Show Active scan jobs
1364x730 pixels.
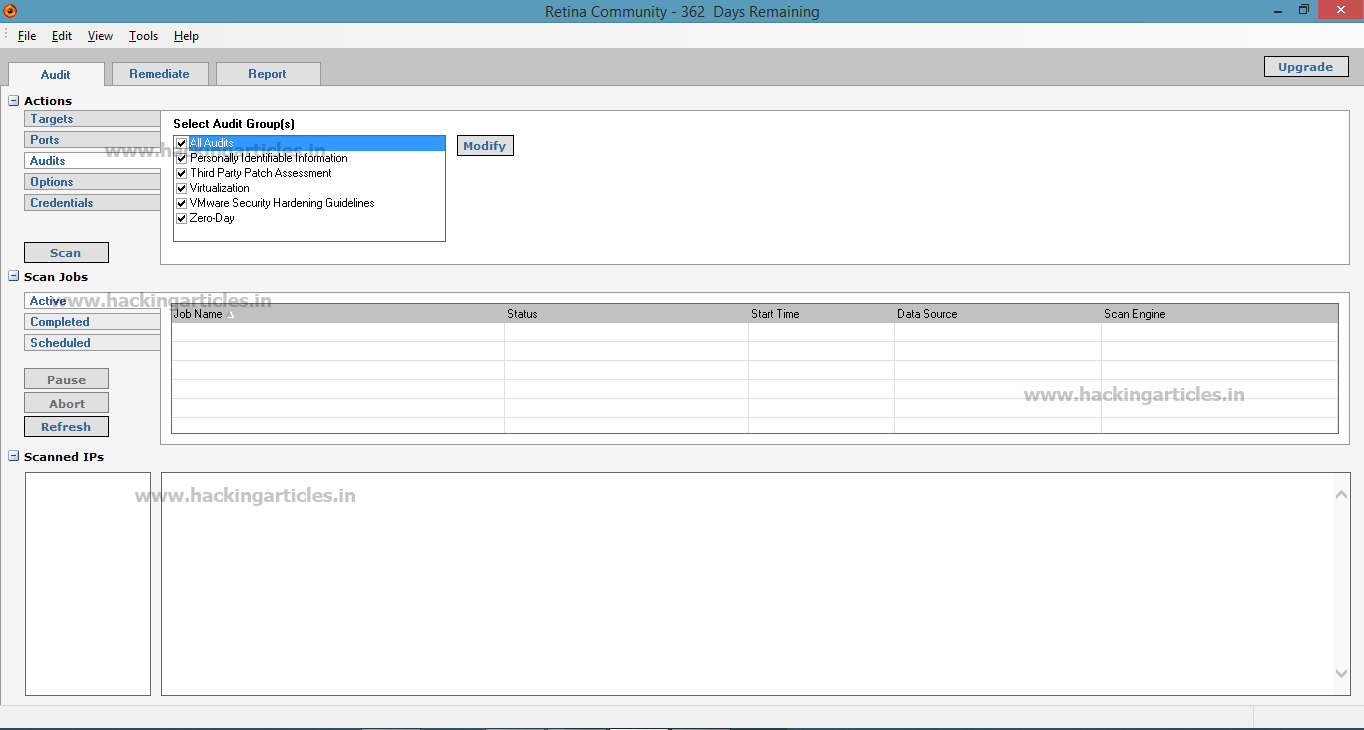point(92,301)
